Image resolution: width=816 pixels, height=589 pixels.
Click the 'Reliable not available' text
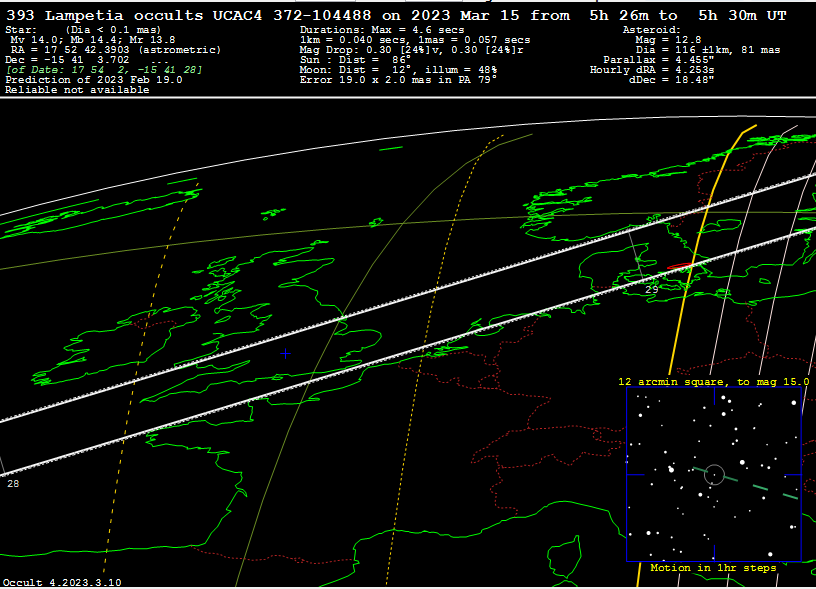pos(77,90)
